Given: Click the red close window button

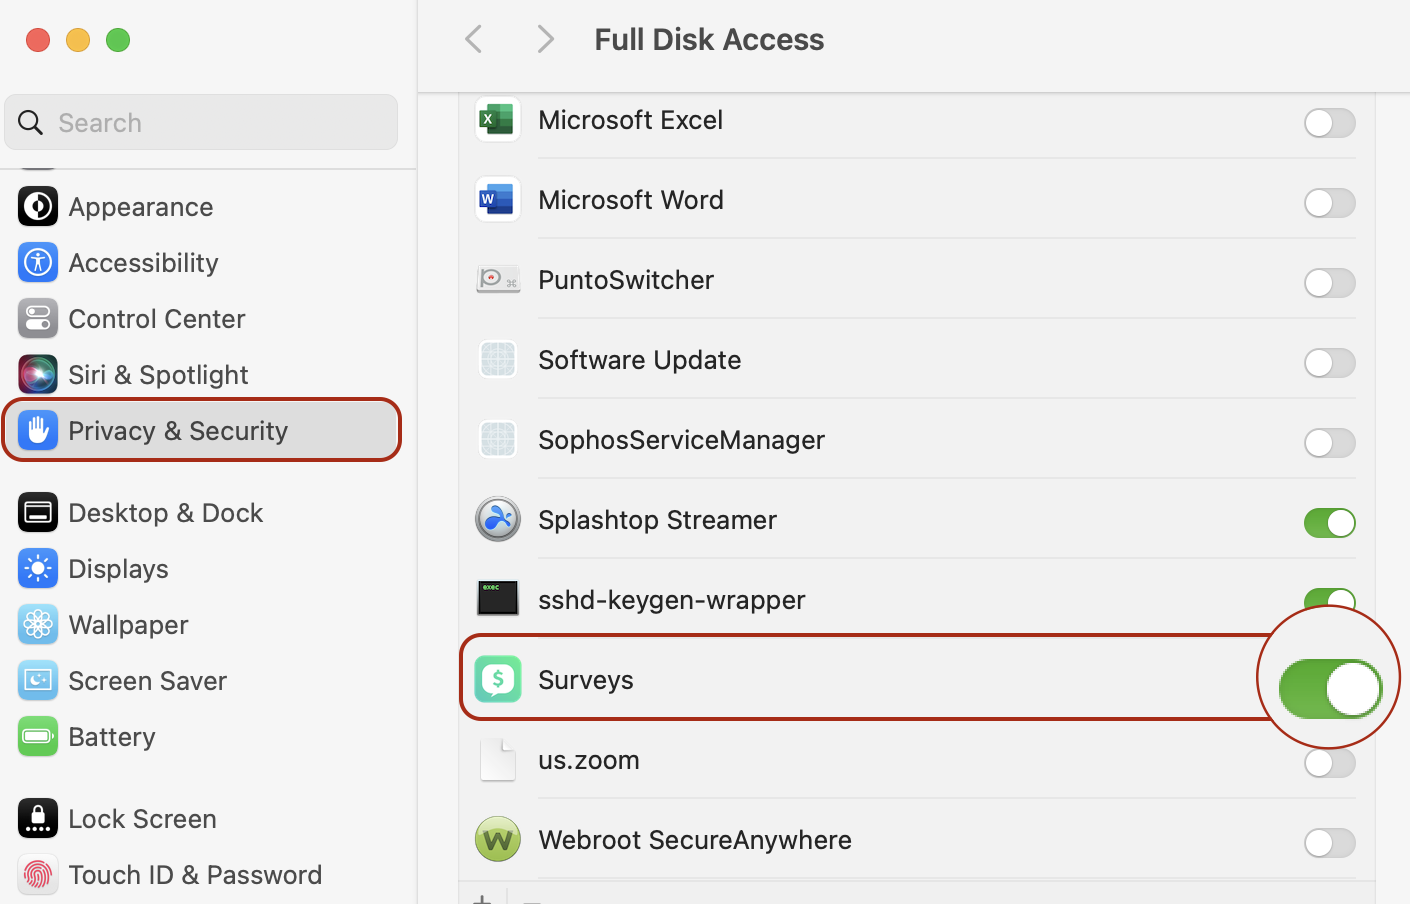Looking at the screenshot, I should tap(38, 40).
